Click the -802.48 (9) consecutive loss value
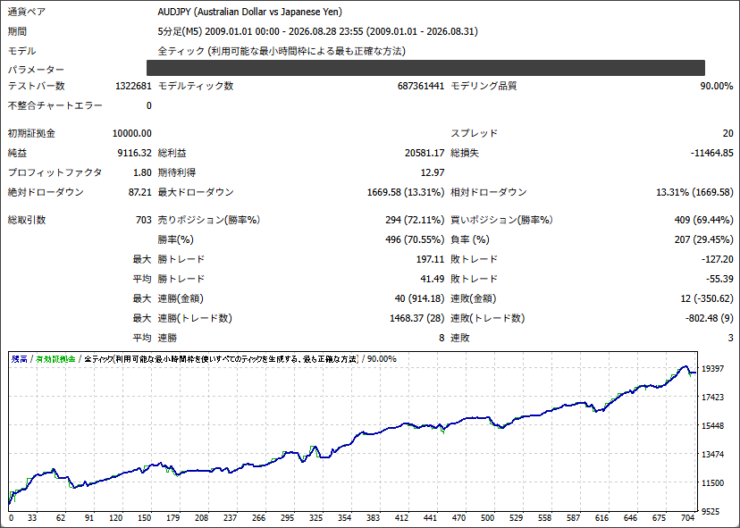The height and width of the screenshot is (528, 740). tap(709, 318)
